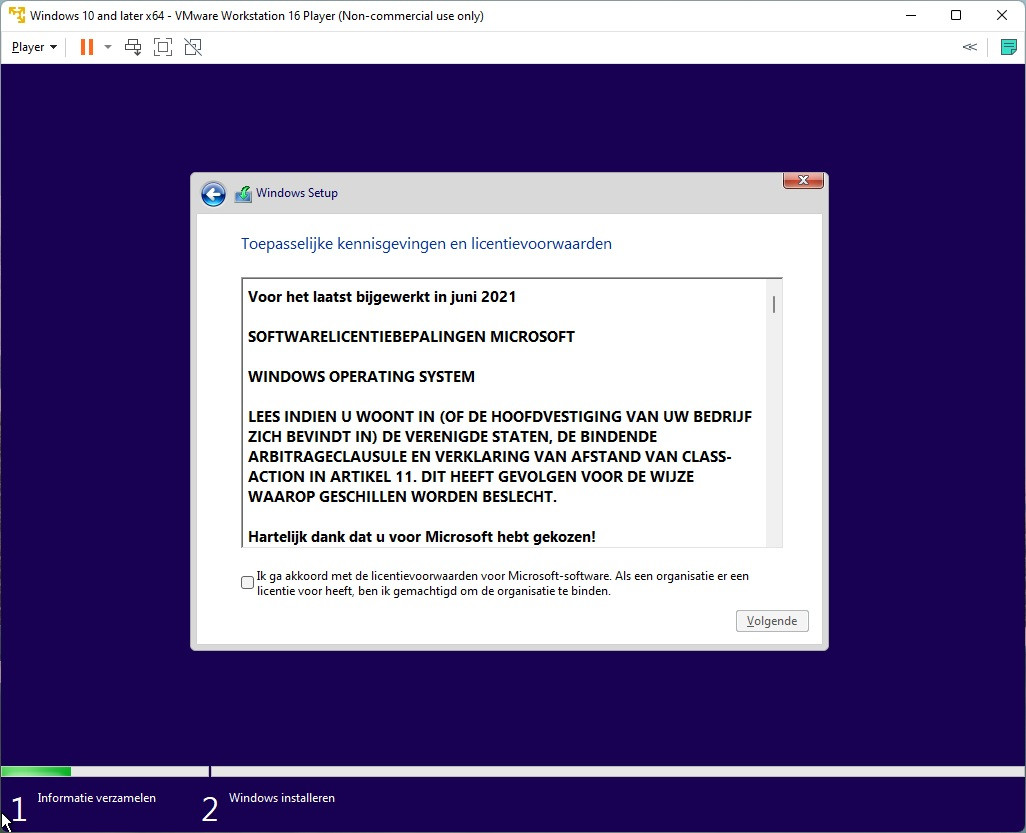The width and height of the screenshot is (1026, 833).
Task: Click the 'Voor het laatst bijgewerkt in juni 2021' line
Action: [382, 297]
